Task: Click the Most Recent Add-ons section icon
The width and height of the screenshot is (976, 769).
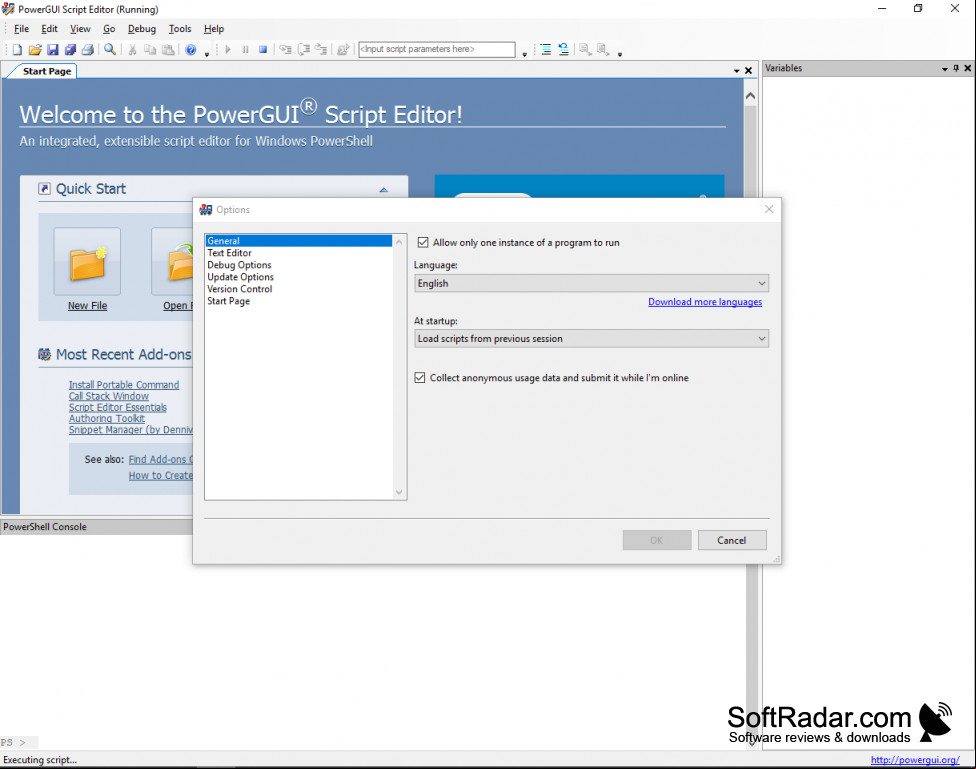Action: (44, 354)
